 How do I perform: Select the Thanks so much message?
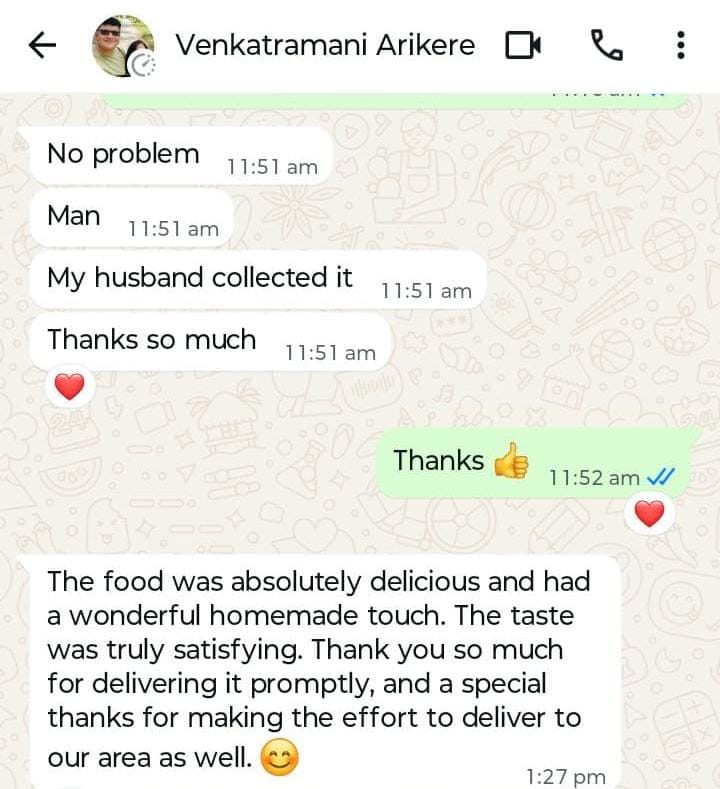[210, 342]
